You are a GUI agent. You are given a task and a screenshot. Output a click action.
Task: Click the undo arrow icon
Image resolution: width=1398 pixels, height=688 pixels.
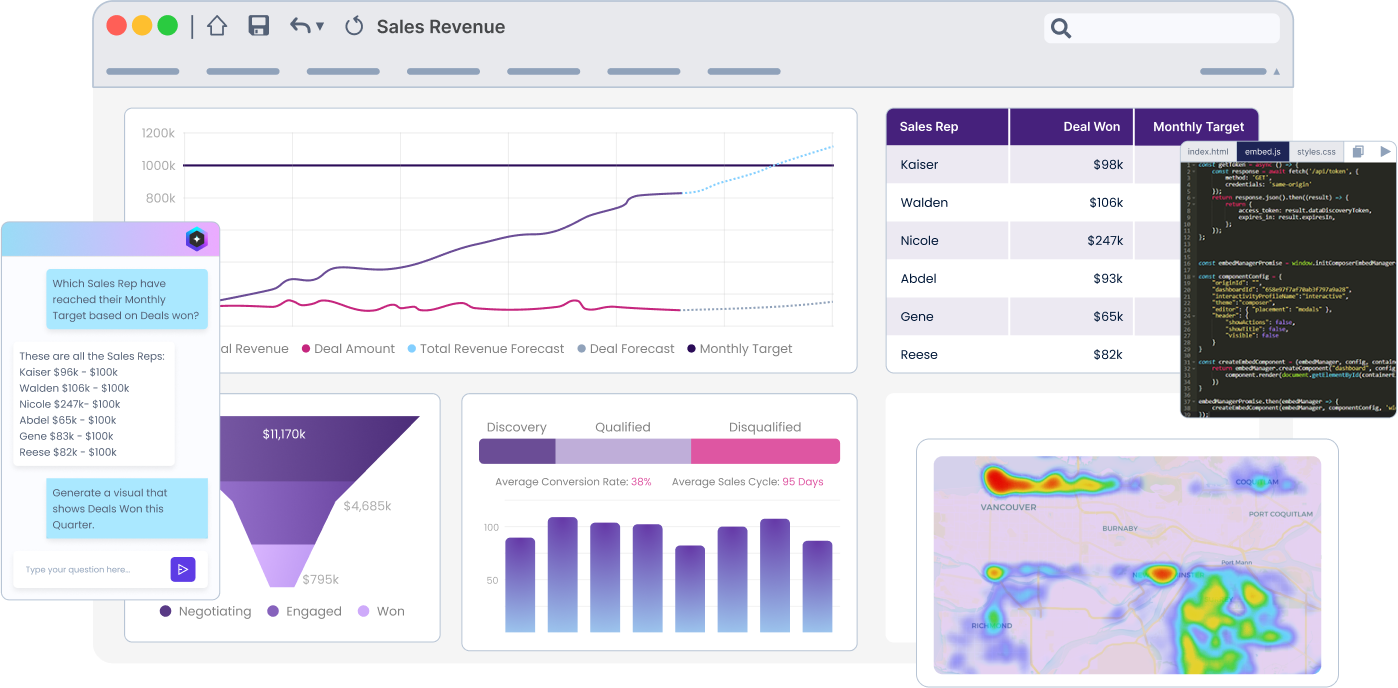coord(300,27)
